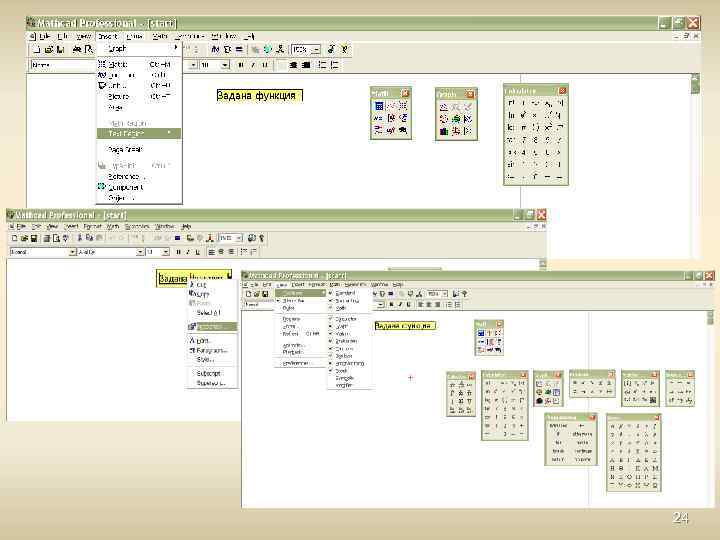Click Numbering list icon in top window
Screen dimensions: 720x540
pos(335,65)
